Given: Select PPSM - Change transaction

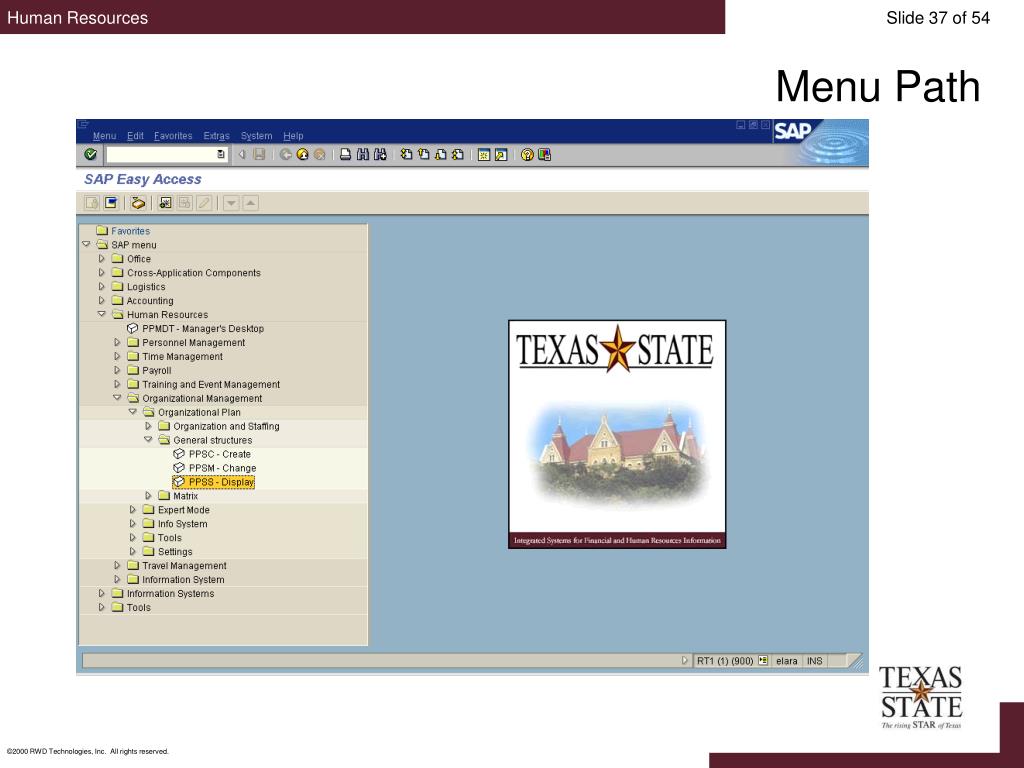Looking at the screenshot, I should coord(215,468).
